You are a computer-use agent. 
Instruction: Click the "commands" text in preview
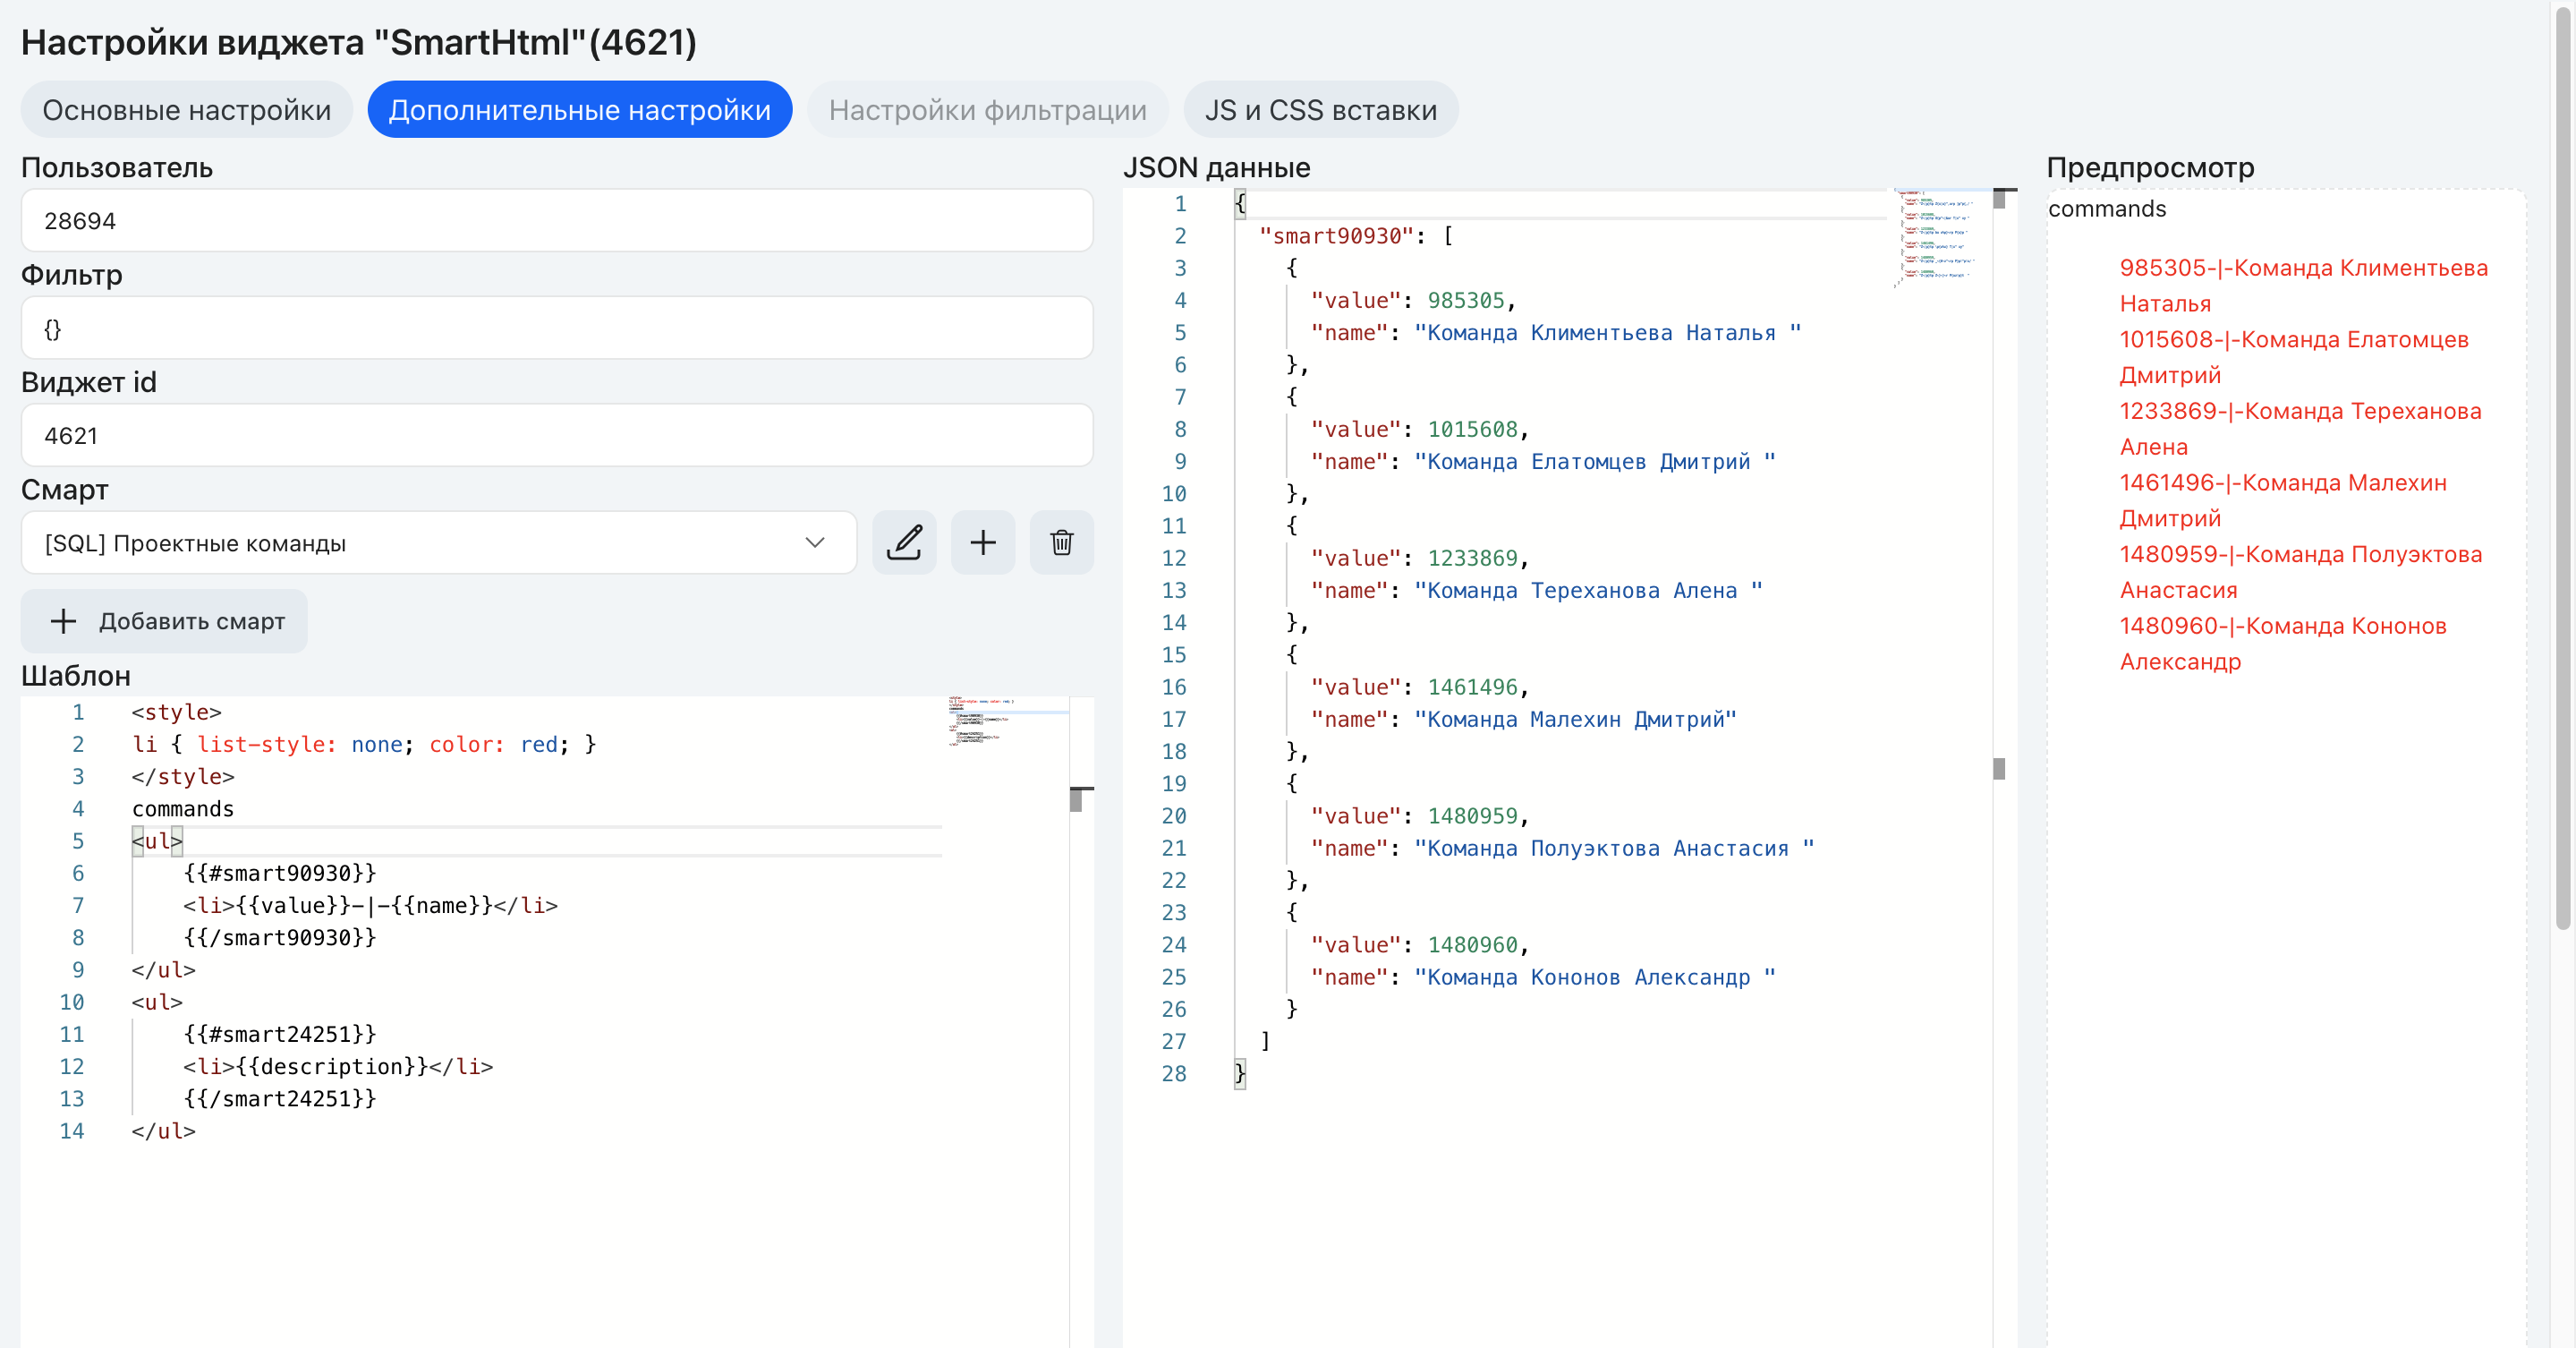[2107, 209]
